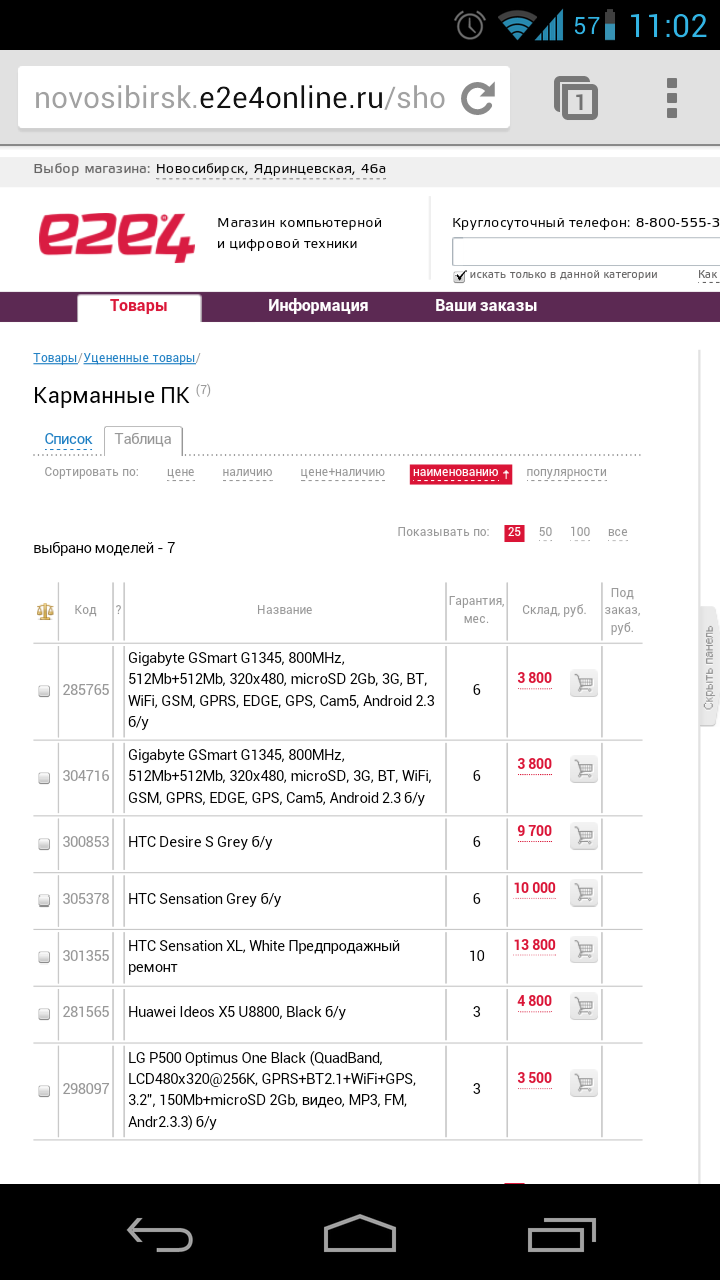Tap the browser address bar URL
720x1280 pixels.
(240, 98)
